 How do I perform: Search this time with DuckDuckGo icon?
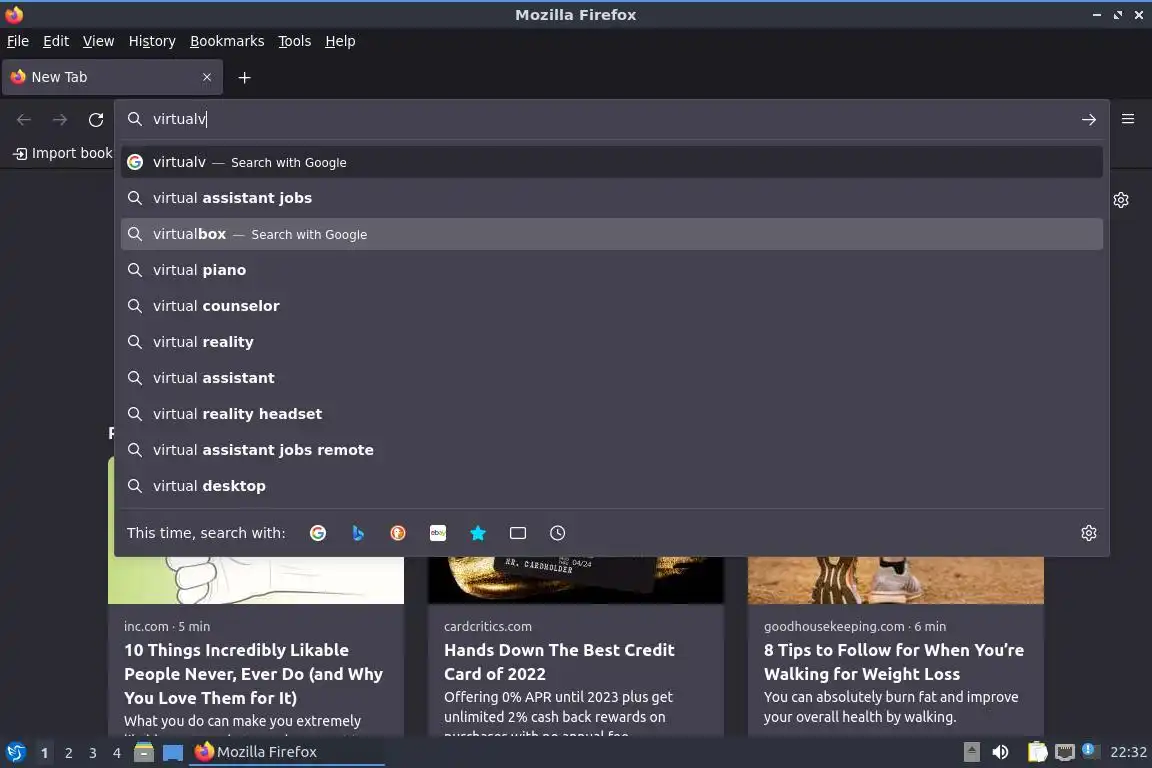pyautogui.click(x=397, y=533)
